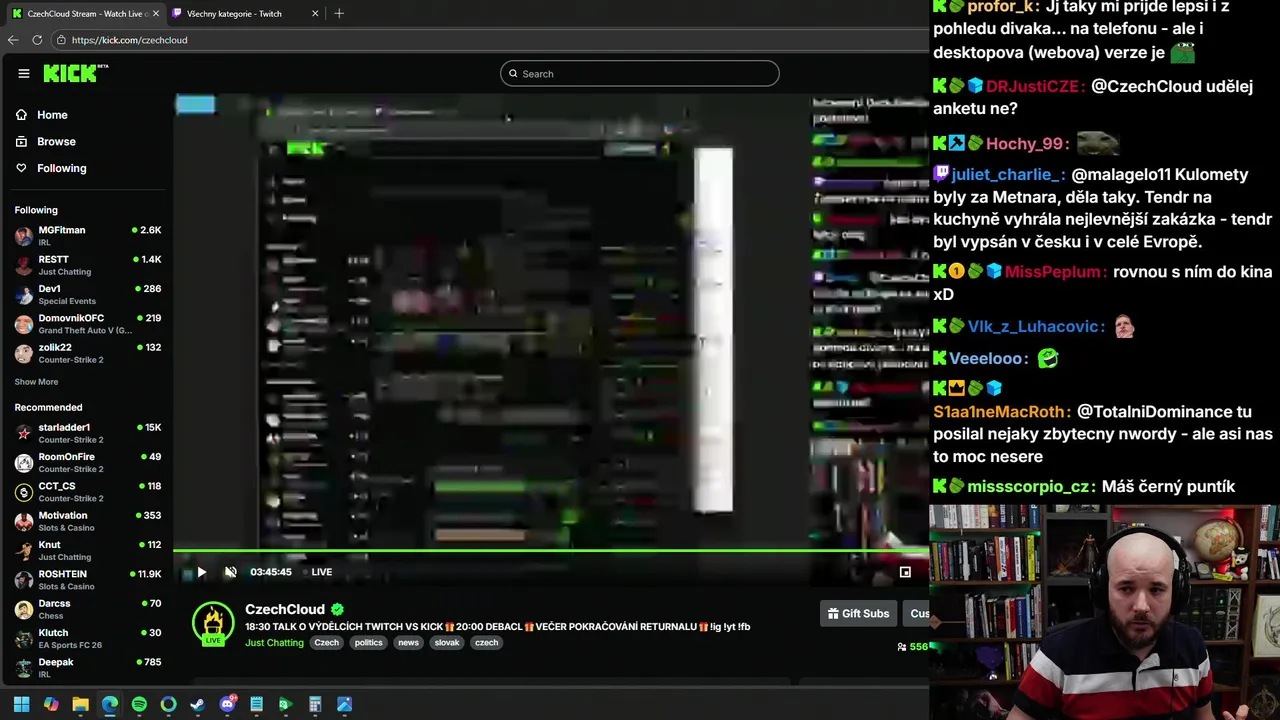Open Knut channel in Recommended list
The height and width of the screenshot is (720, 1280).
(88, 550)
